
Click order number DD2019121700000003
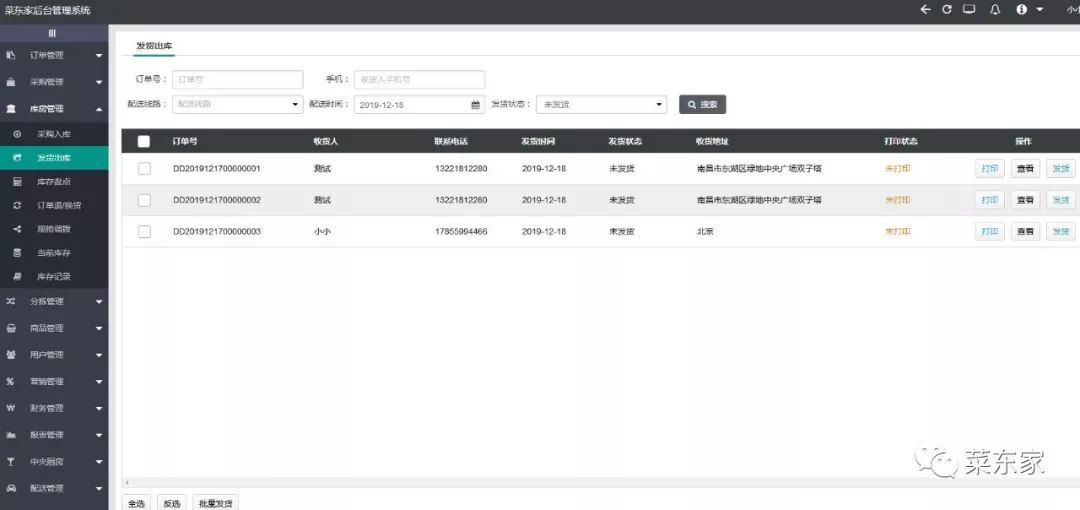tap(217, 232)
